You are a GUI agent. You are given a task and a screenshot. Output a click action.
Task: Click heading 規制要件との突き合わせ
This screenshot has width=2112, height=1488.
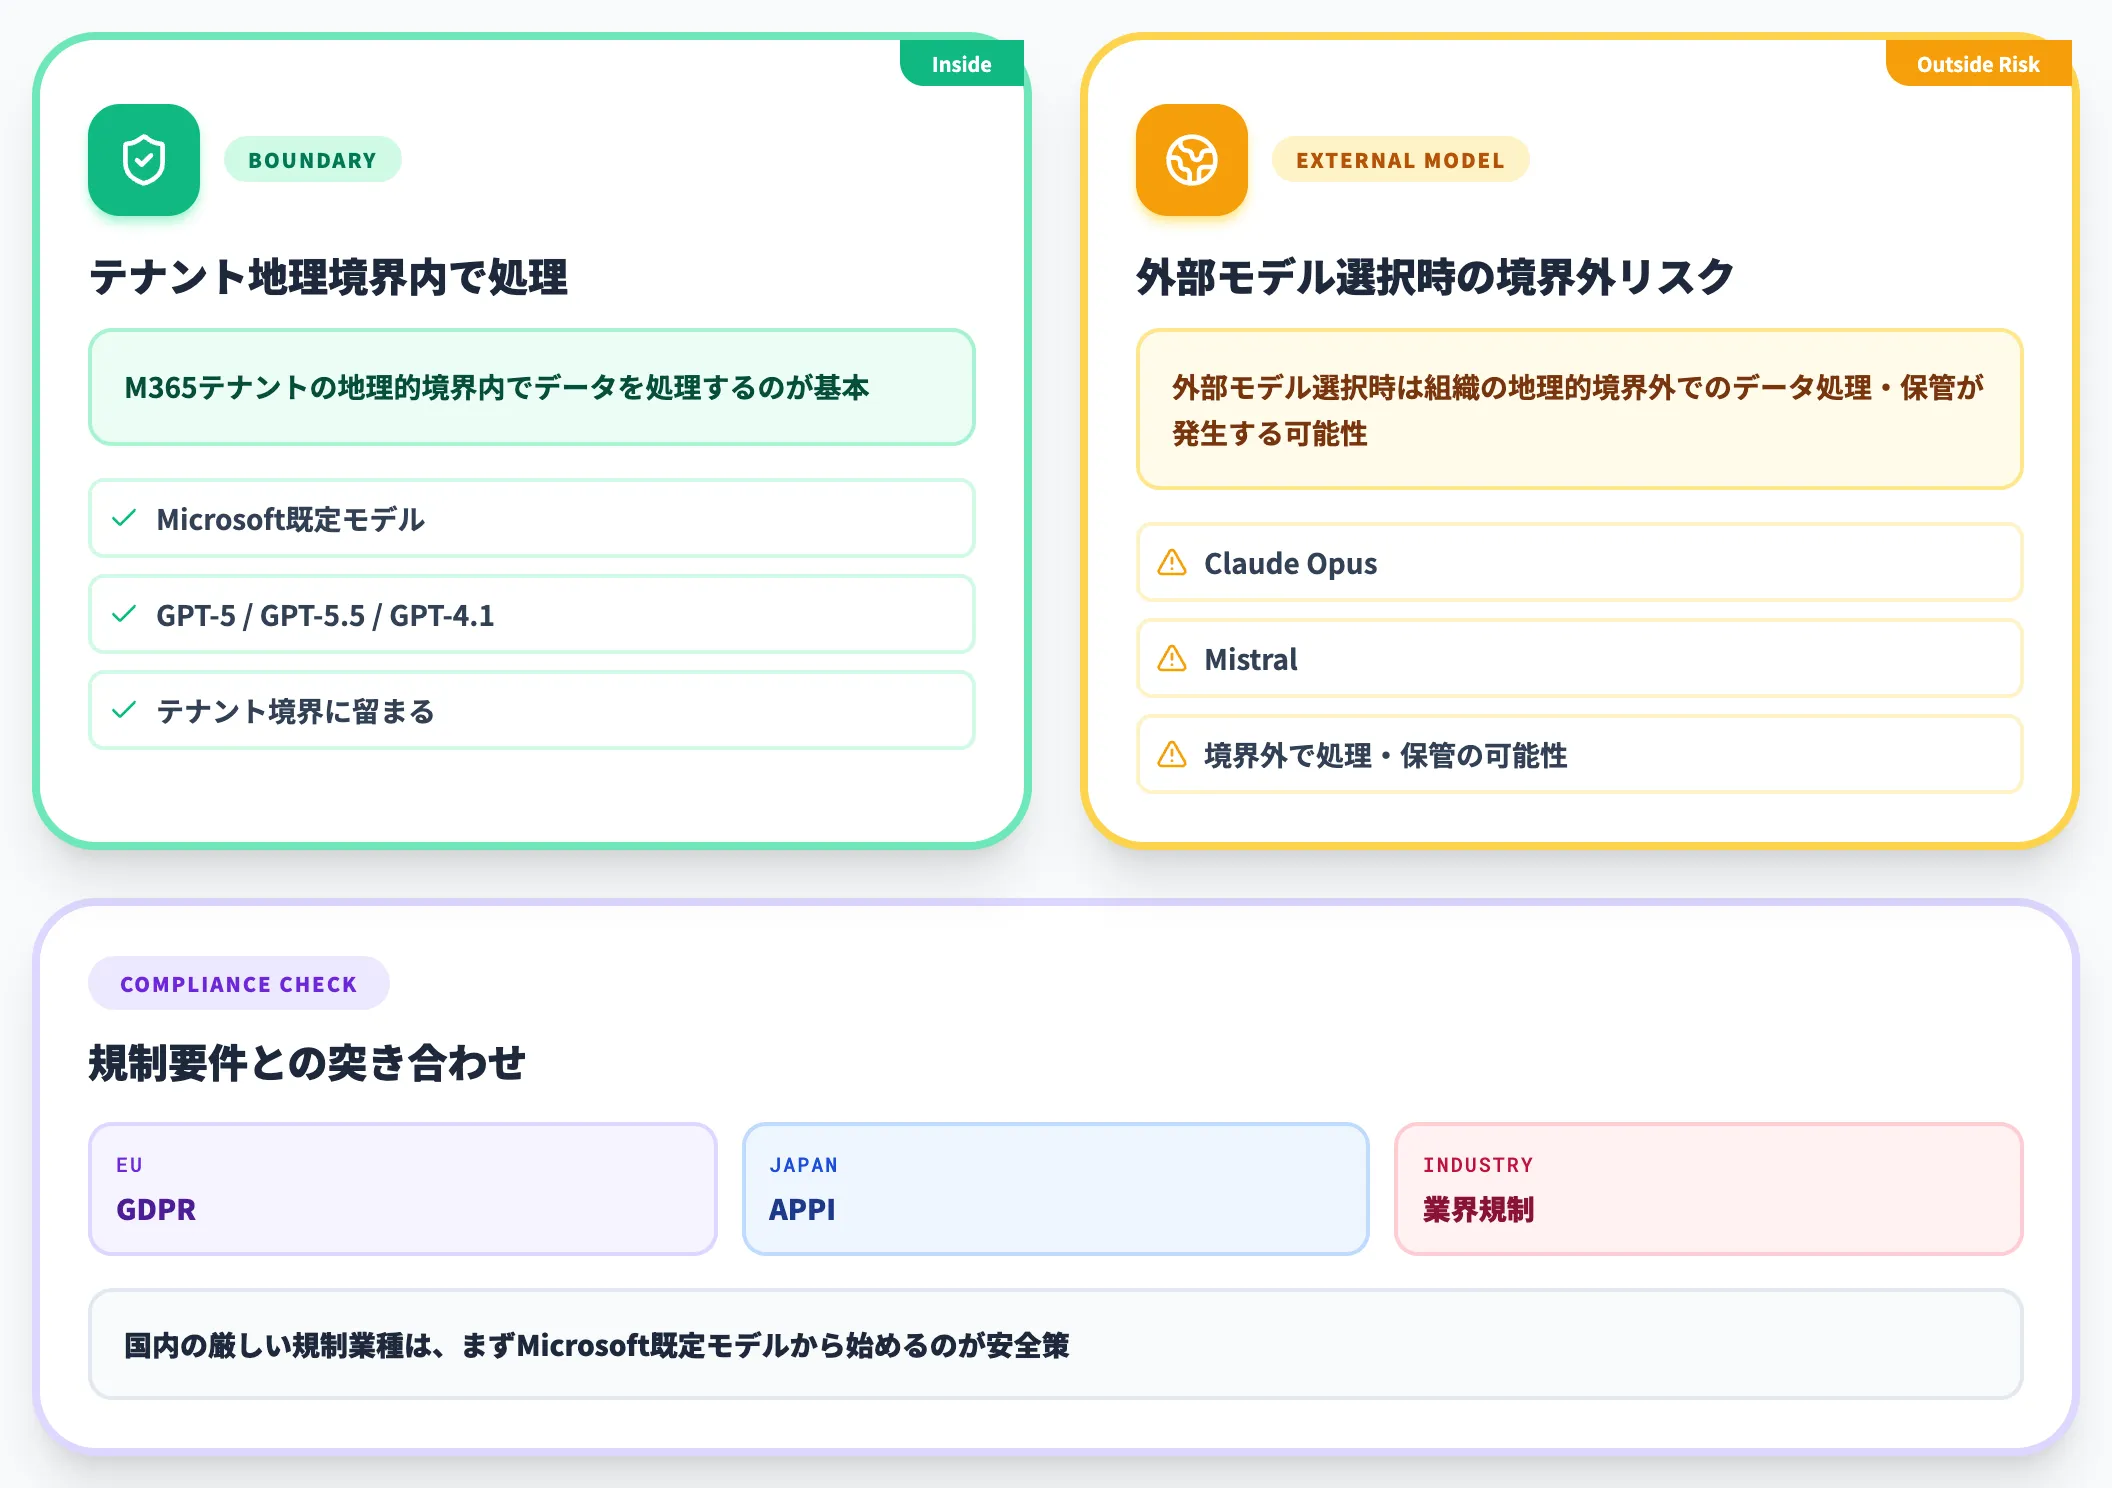307,1062
